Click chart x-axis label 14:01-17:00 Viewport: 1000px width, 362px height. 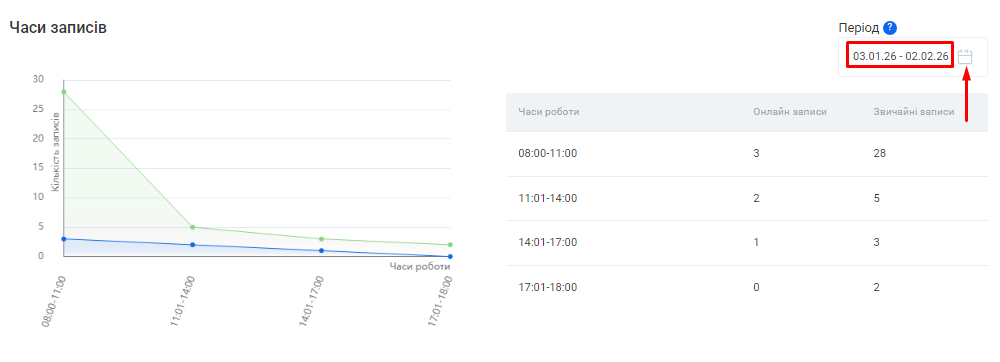(x=311, y=302)
